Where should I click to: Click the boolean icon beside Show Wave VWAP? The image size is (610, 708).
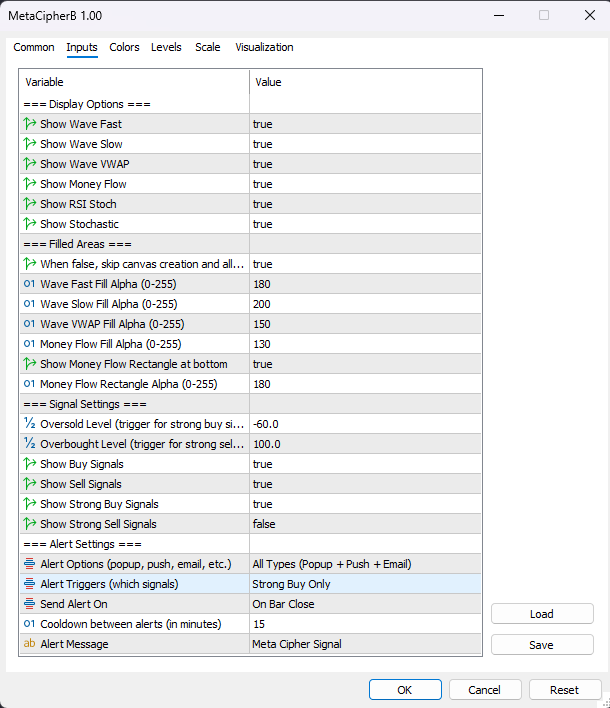click(30, 163)
